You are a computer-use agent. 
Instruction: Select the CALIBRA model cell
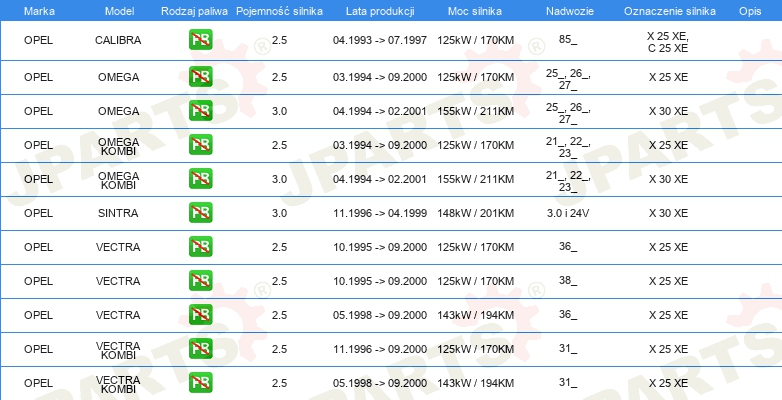(118, 40)
